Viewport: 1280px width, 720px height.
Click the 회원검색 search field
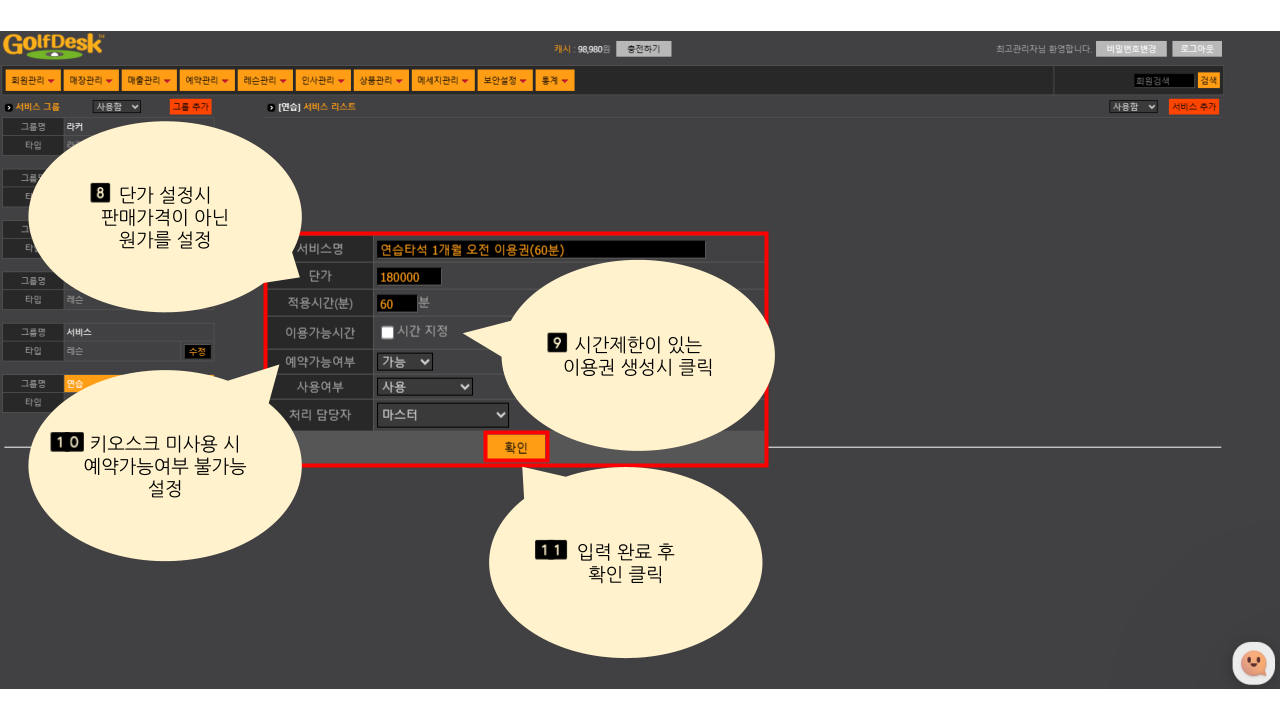[1163, 81]
